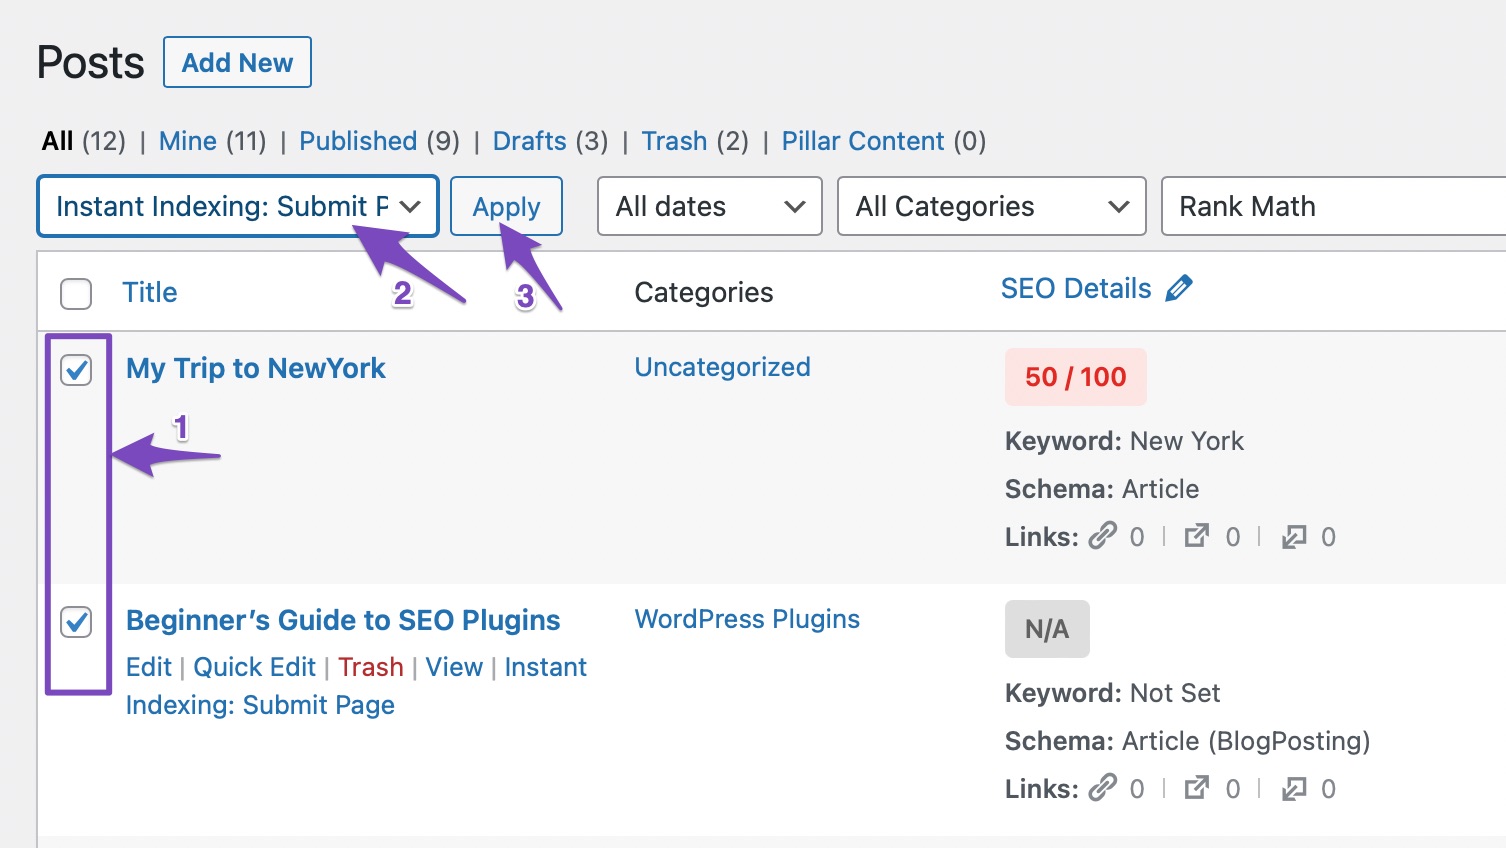Open the Instant Indexing bulk actions dropdown
Screen dimensions: 1506x848
pyautogui.click(x=237, y=206)
